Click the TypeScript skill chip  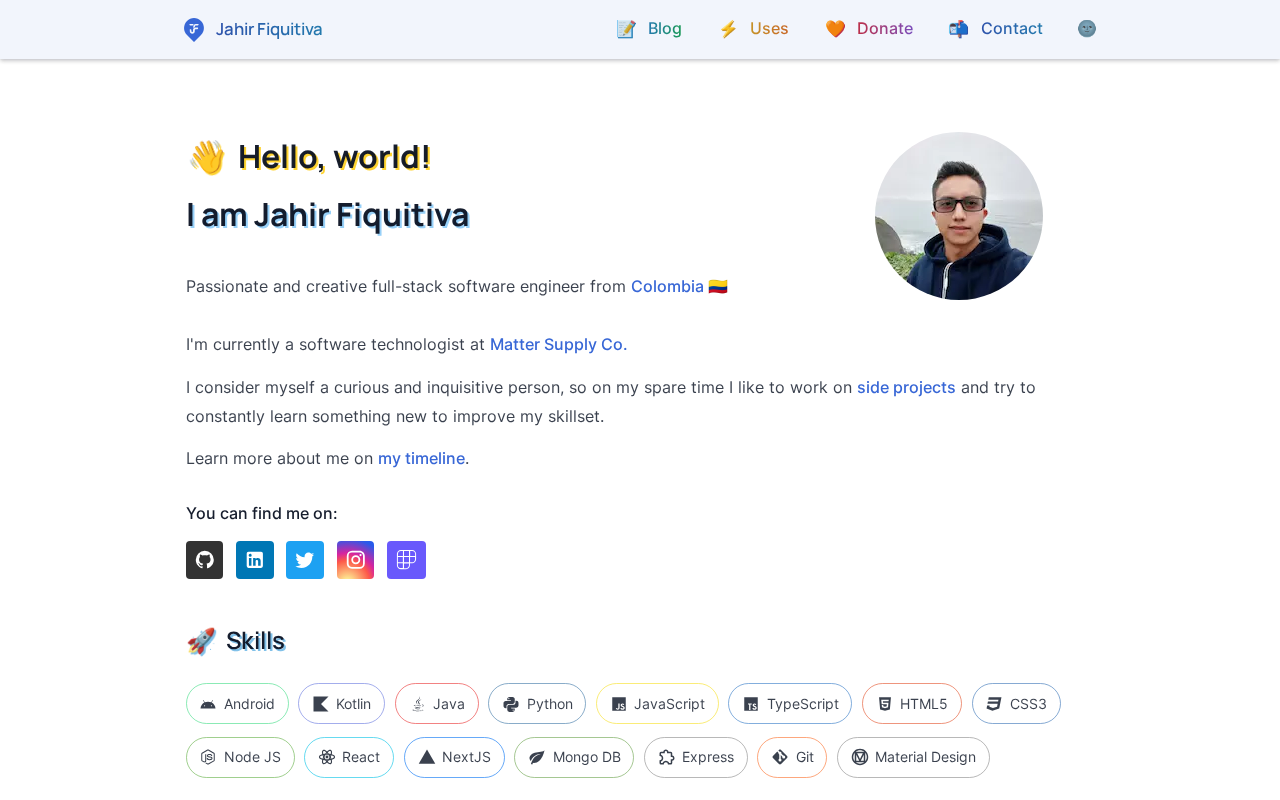pyautogui.click(x=790, y=704)
